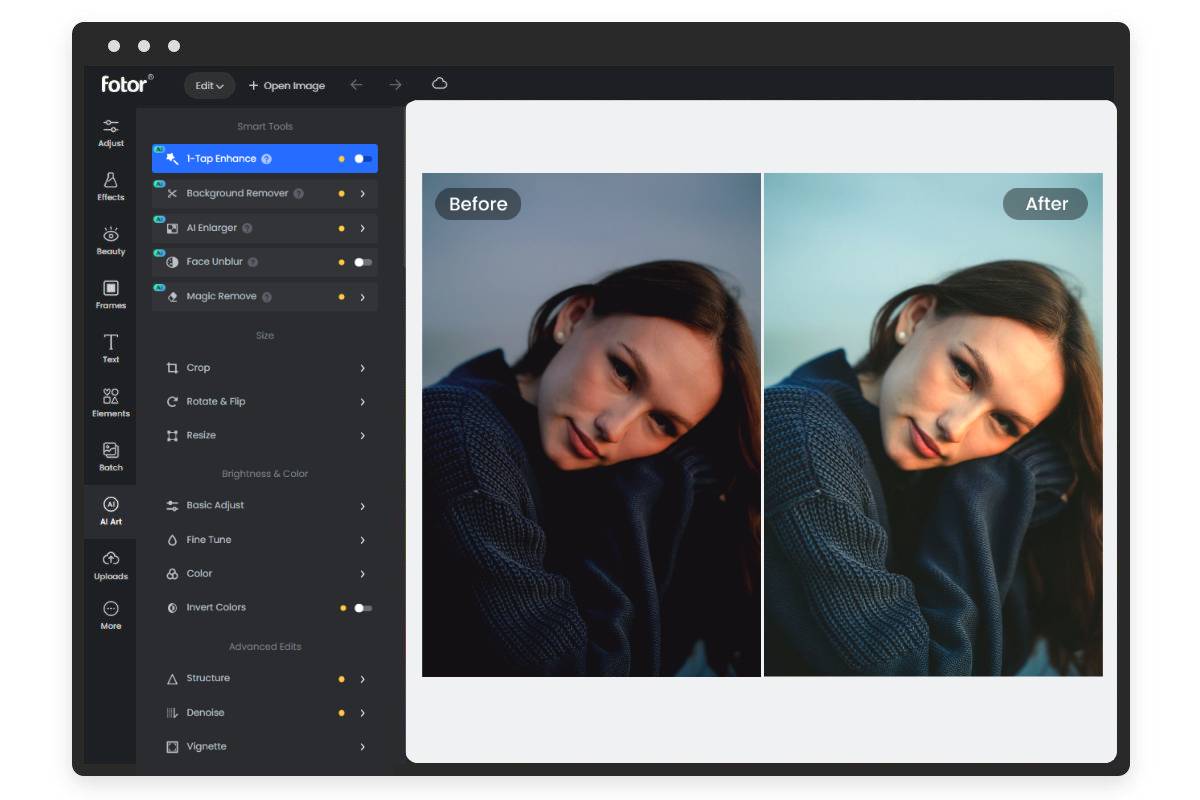
Task: Expand Background Remover chevron
Action: click(362, 194)
